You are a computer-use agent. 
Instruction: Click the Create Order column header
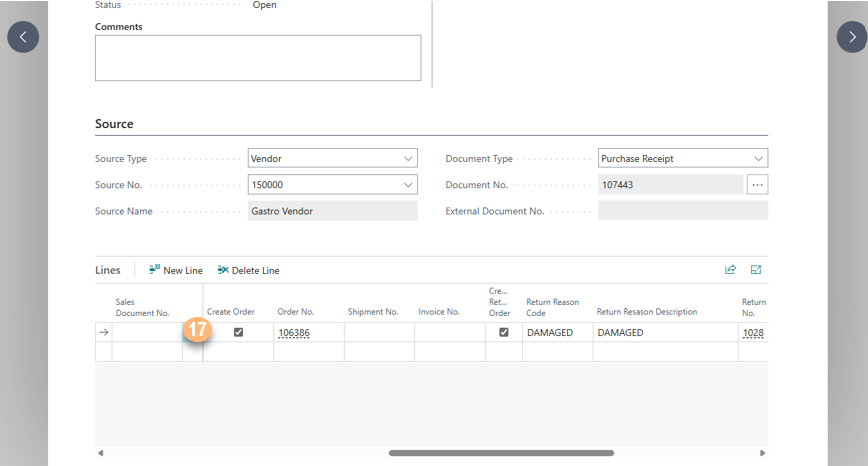[231, 312]
